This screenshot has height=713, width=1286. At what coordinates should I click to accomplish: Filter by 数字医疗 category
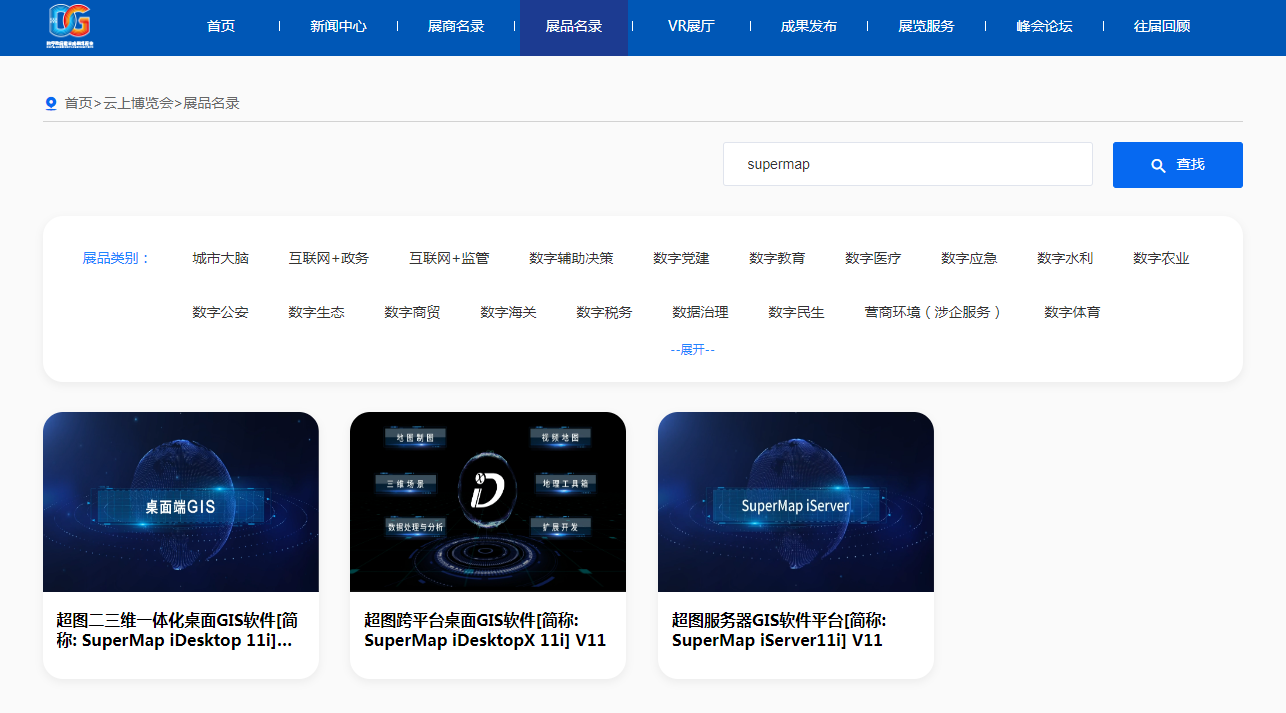pyautogui.click(x=873, y=258)
